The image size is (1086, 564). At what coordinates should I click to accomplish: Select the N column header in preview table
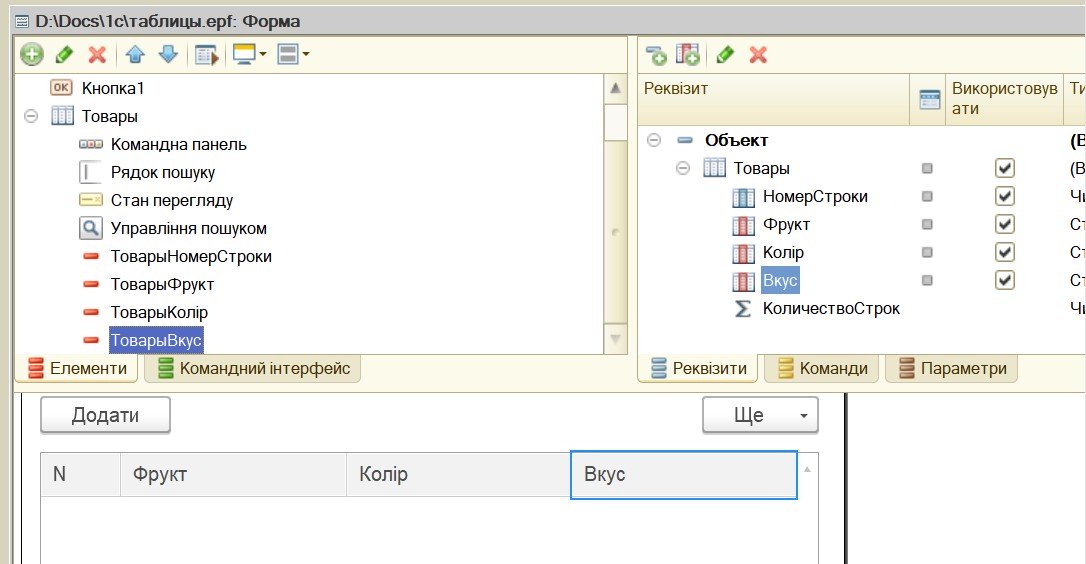tap(80, 475)
